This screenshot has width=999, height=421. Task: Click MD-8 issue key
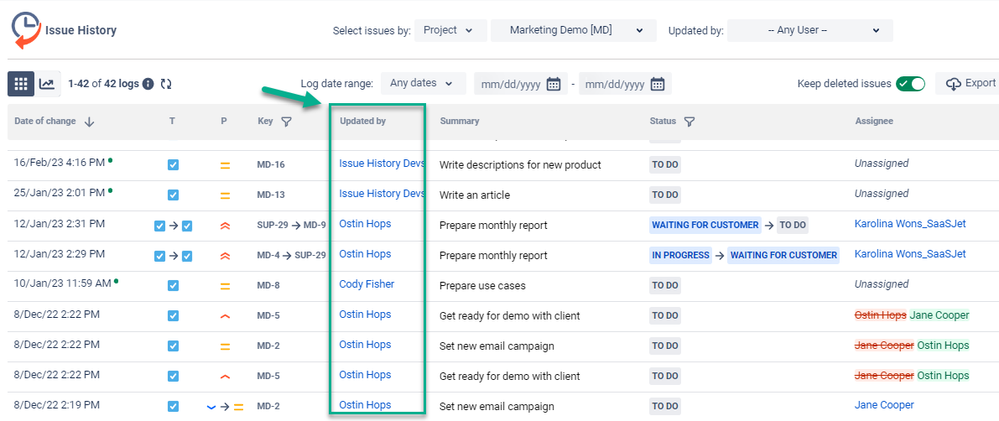tap(268, 286)
